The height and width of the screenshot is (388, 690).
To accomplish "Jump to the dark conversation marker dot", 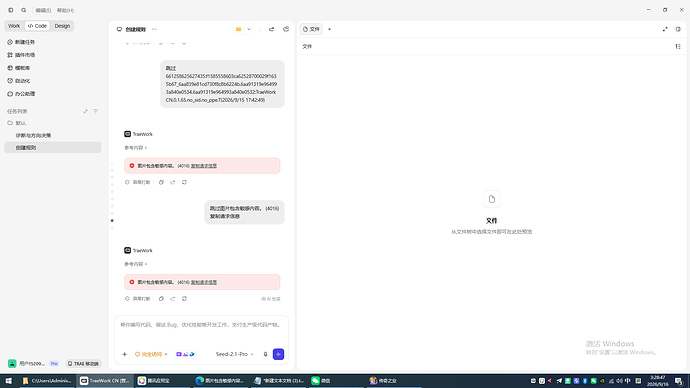I will (x=112, y=220).
